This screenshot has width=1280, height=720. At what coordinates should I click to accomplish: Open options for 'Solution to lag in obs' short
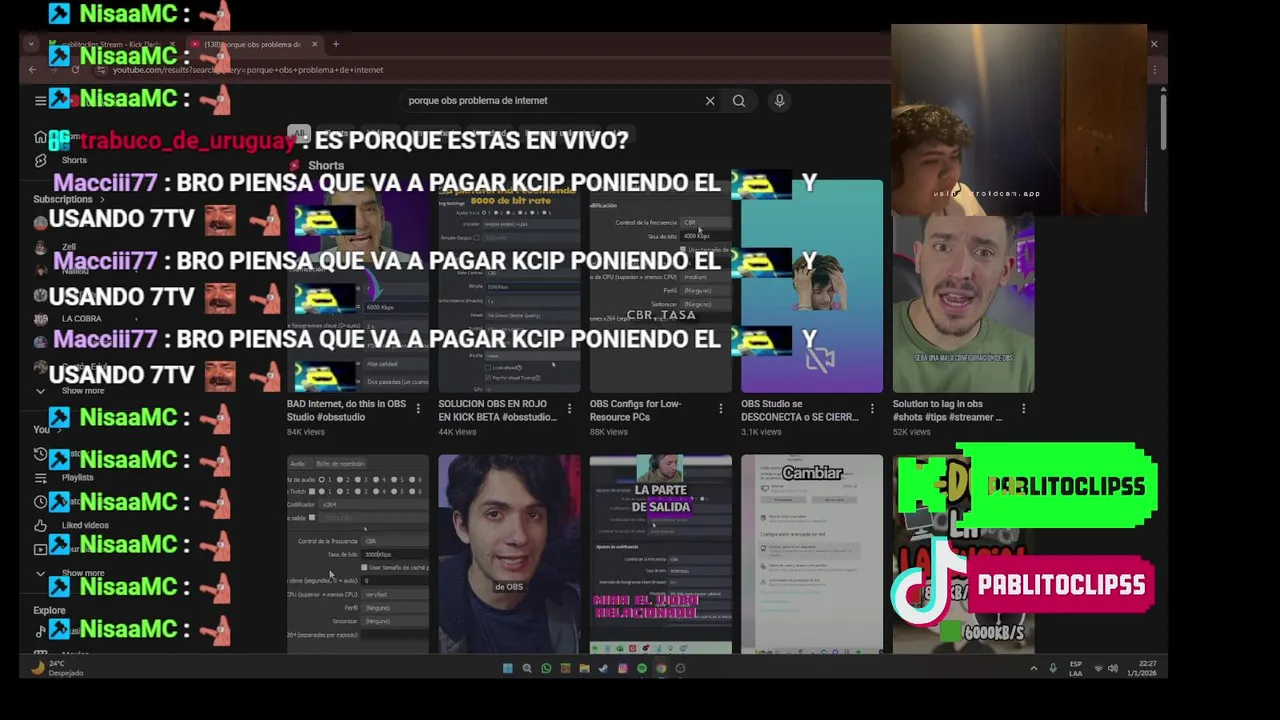[x=1023, y=408]
